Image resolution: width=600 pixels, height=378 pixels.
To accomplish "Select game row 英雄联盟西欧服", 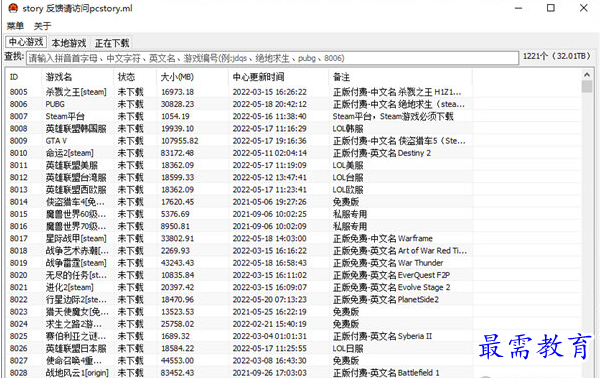I will (239, 190).
